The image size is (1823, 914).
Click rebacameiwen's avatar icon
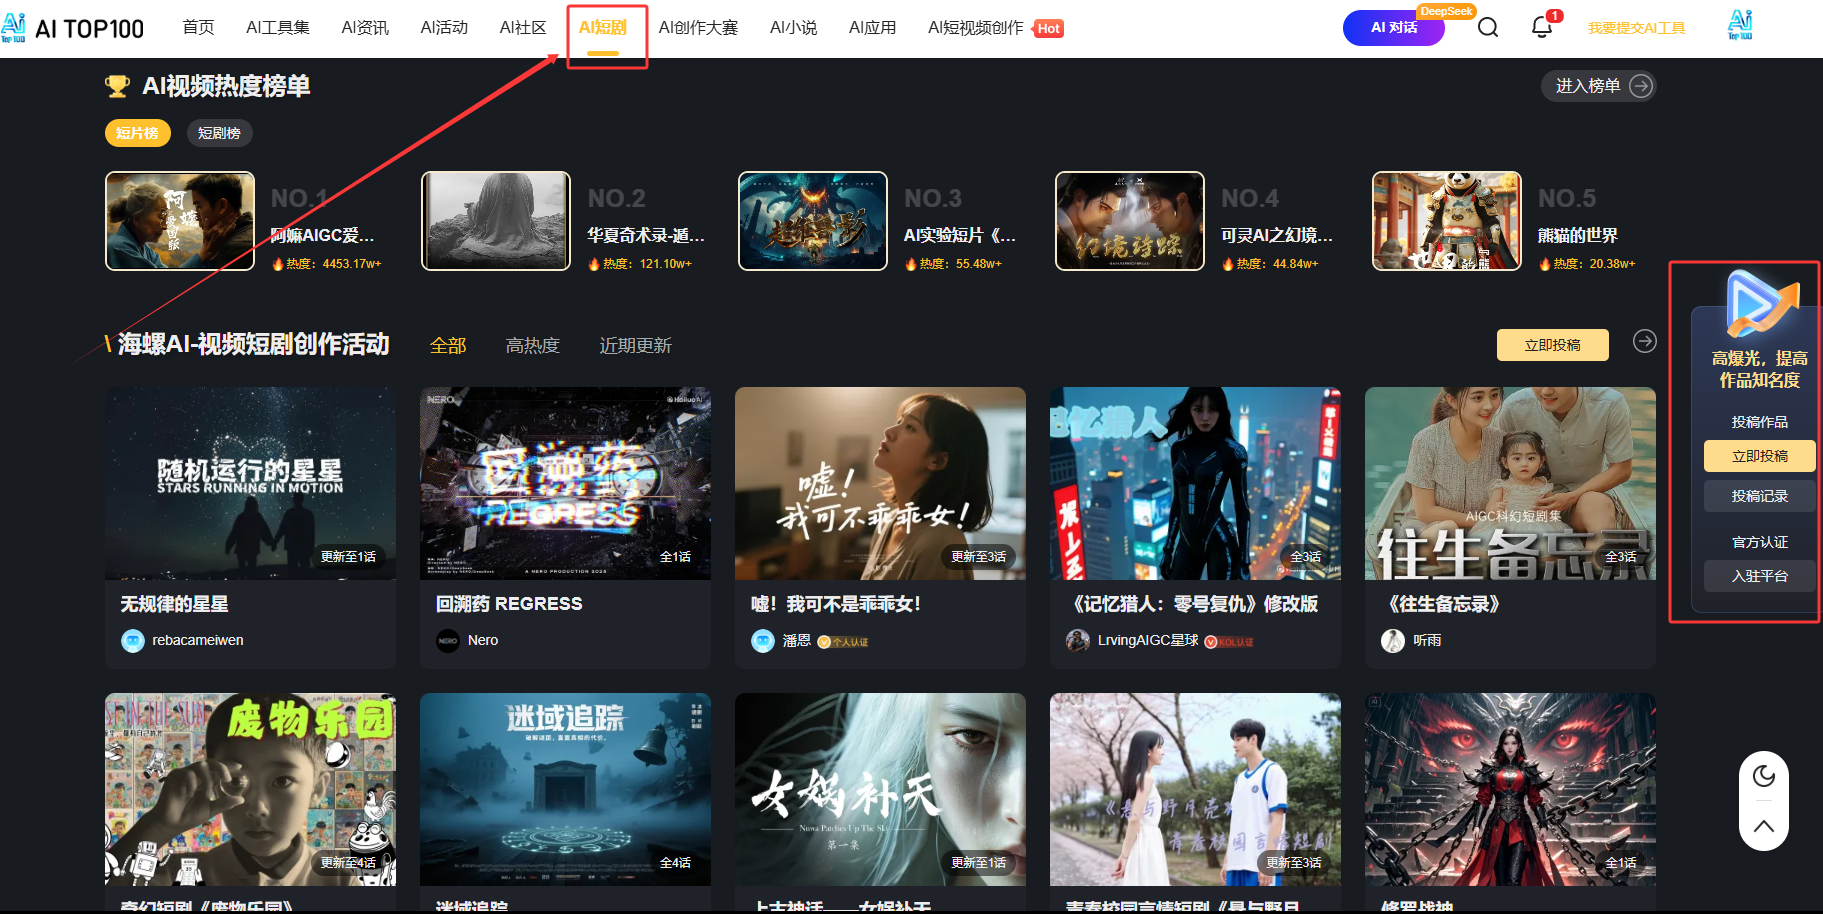[x=133, y=641]
